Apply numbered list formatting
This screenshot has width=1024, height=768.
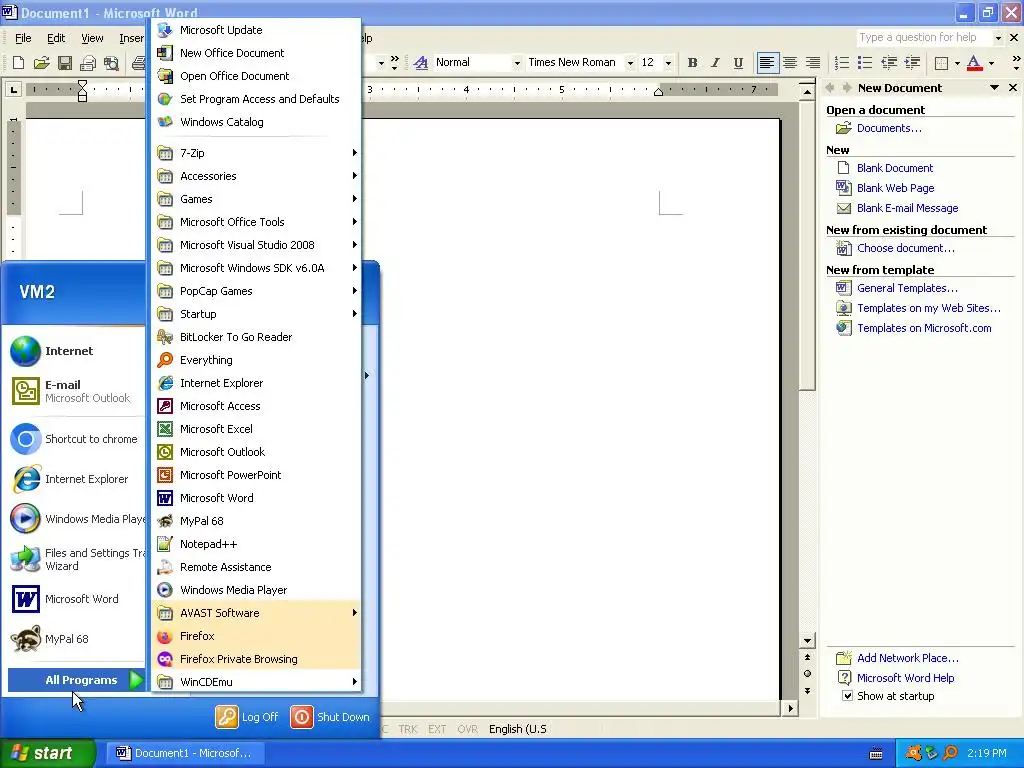click(842, 63)
